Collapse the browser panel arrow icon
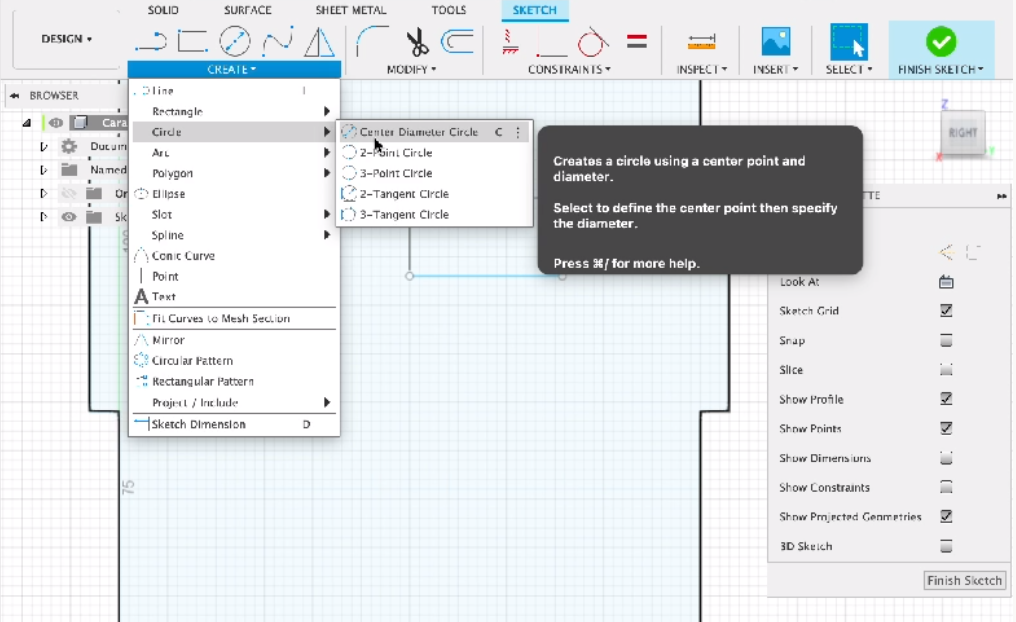 tap(14, 95)
